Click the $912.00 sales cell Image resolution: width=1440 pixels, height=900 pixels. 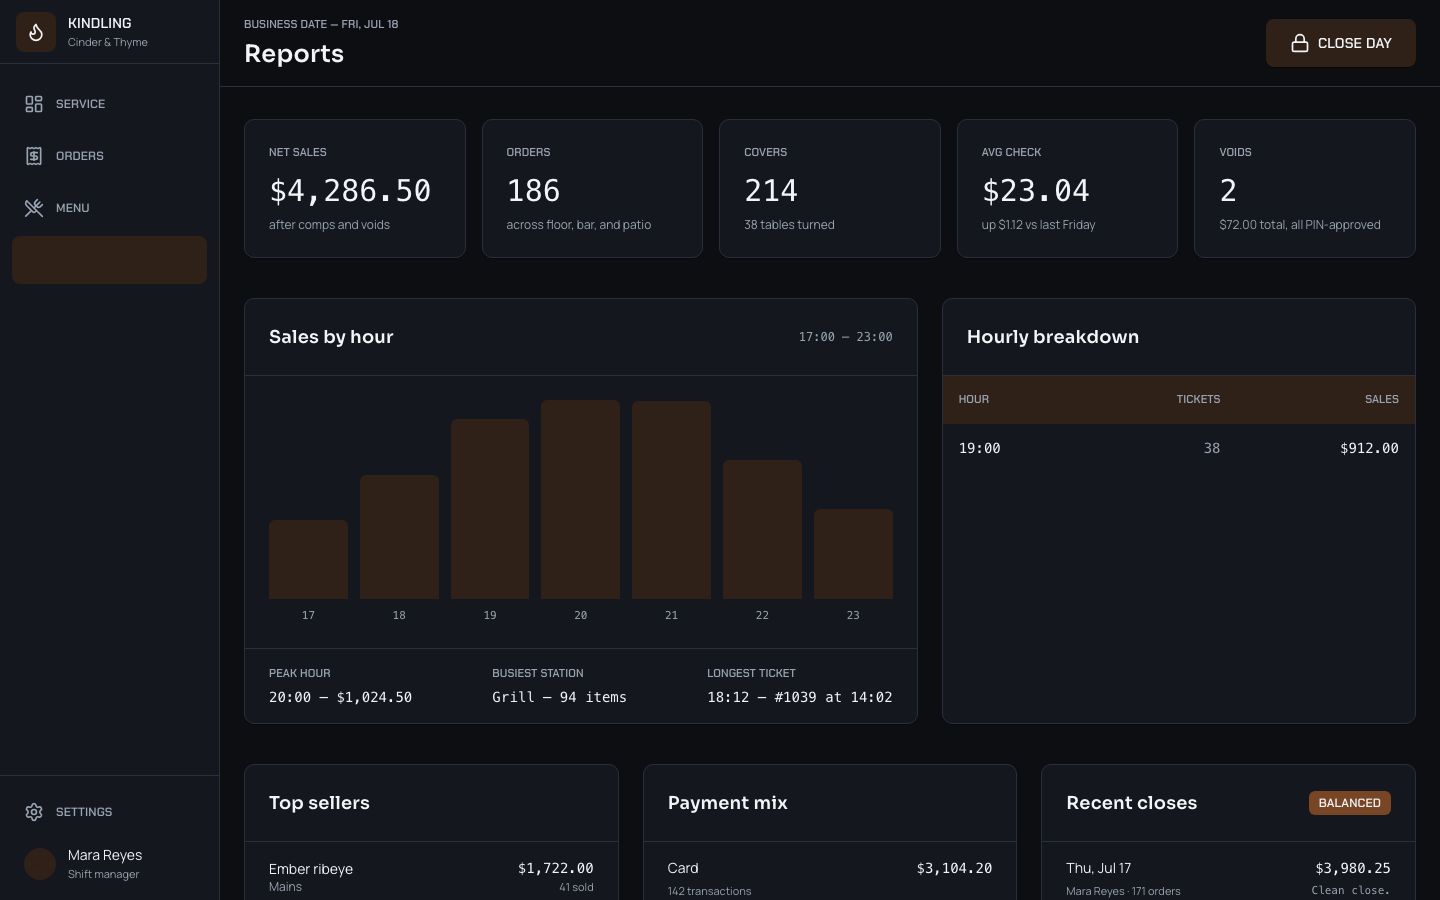point(1369,448)
